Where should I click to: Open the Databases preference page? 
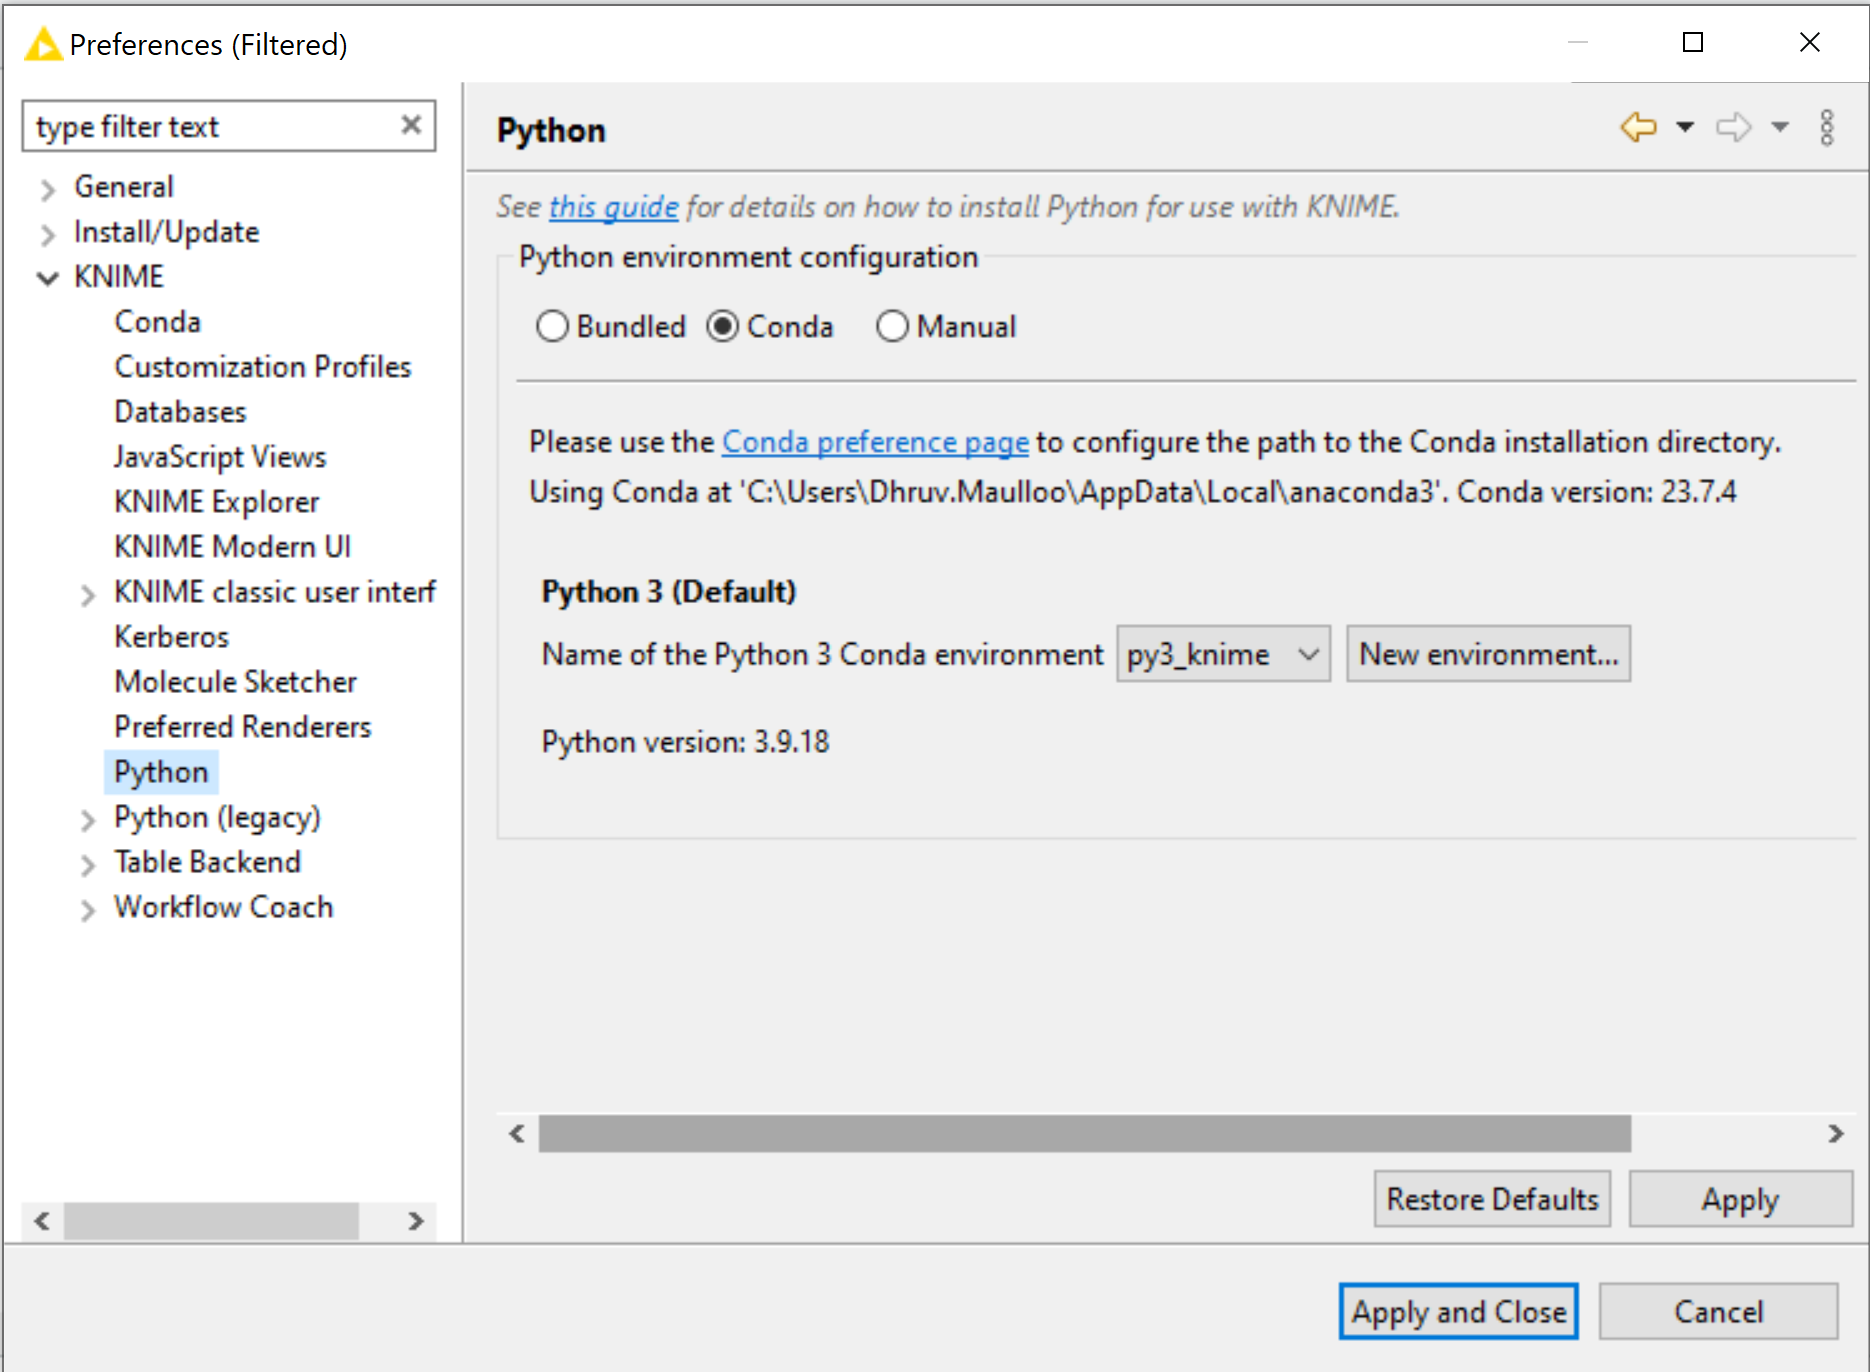pyautogui.click(x=180, y=412)
